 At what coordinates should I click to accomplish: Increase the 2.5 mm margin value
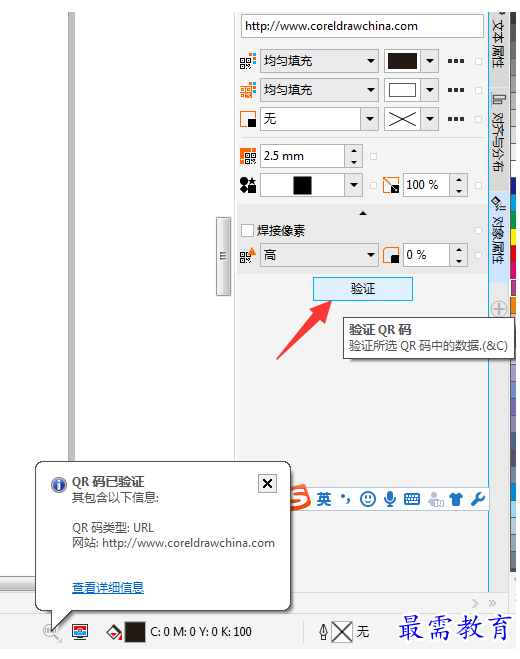tap(354, 150)
